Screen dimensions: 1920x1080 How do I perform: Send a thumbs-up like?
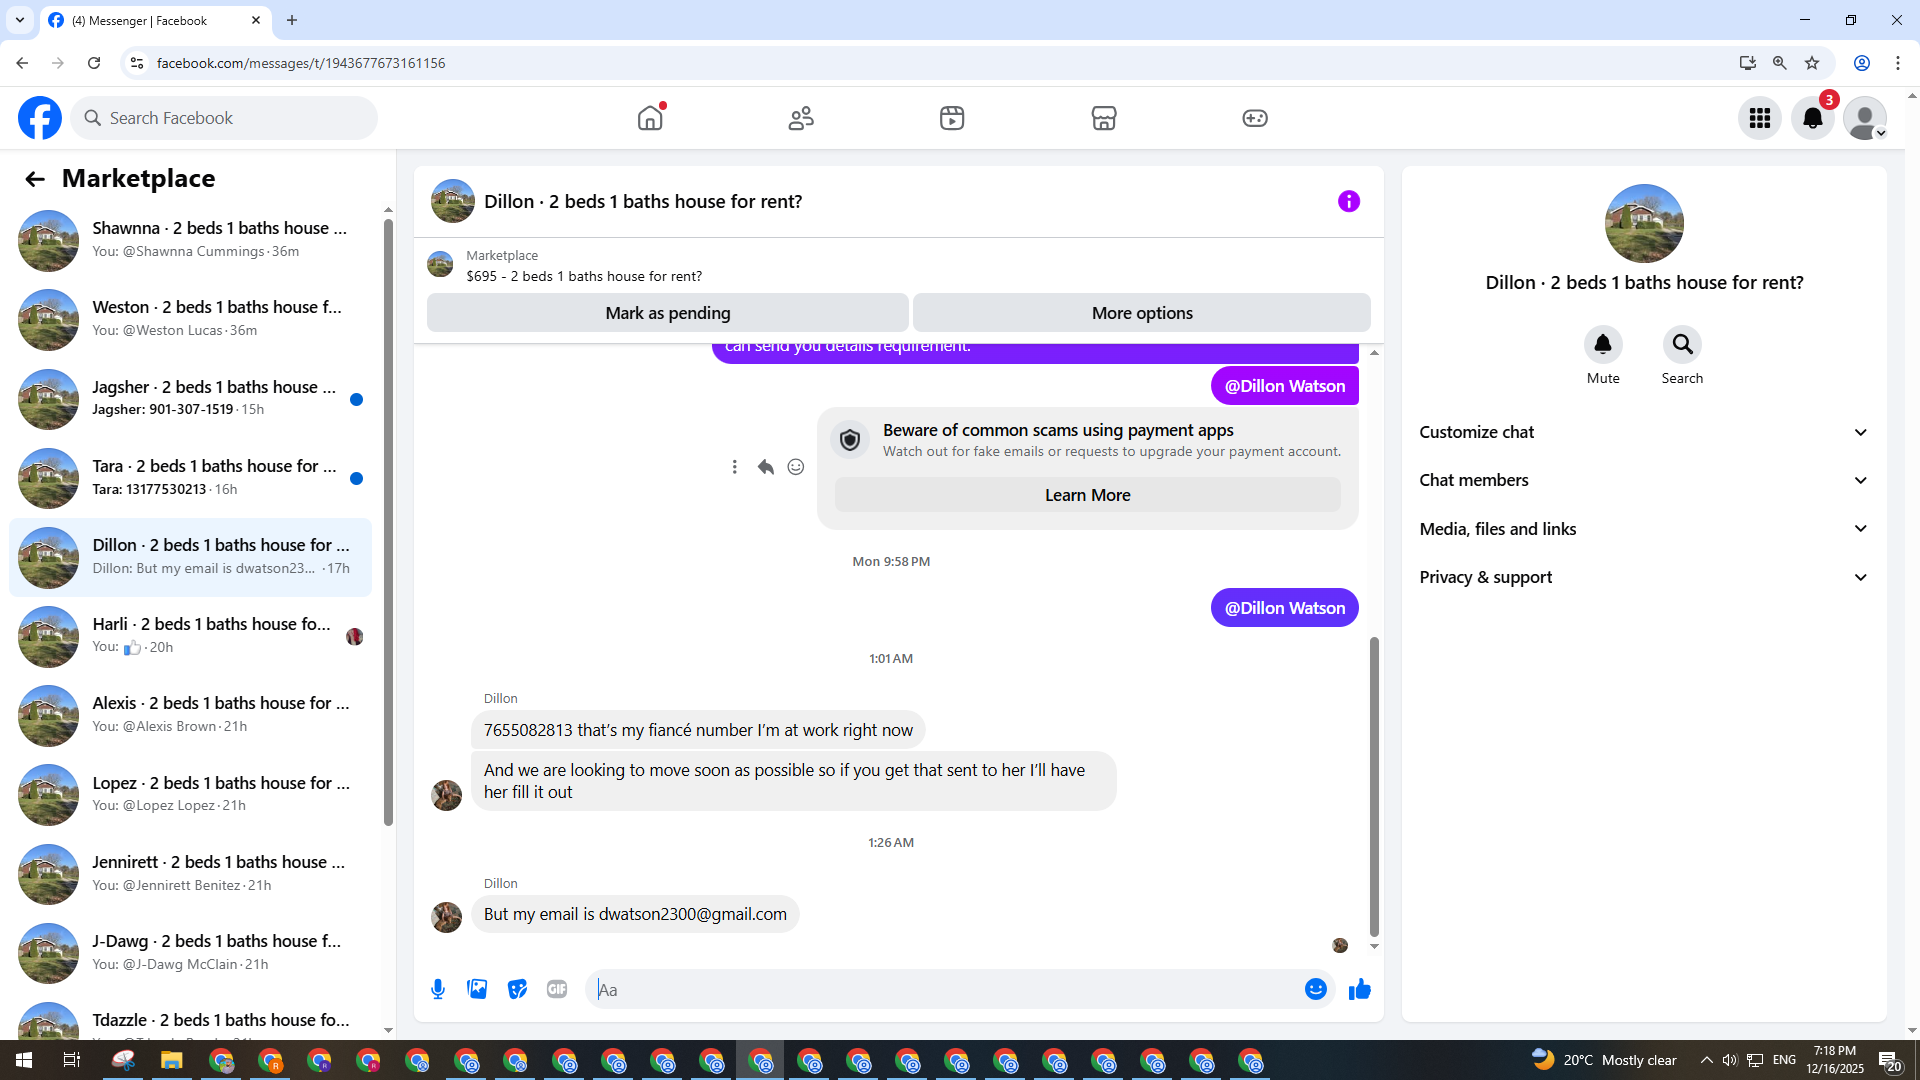pos(1360,990)
